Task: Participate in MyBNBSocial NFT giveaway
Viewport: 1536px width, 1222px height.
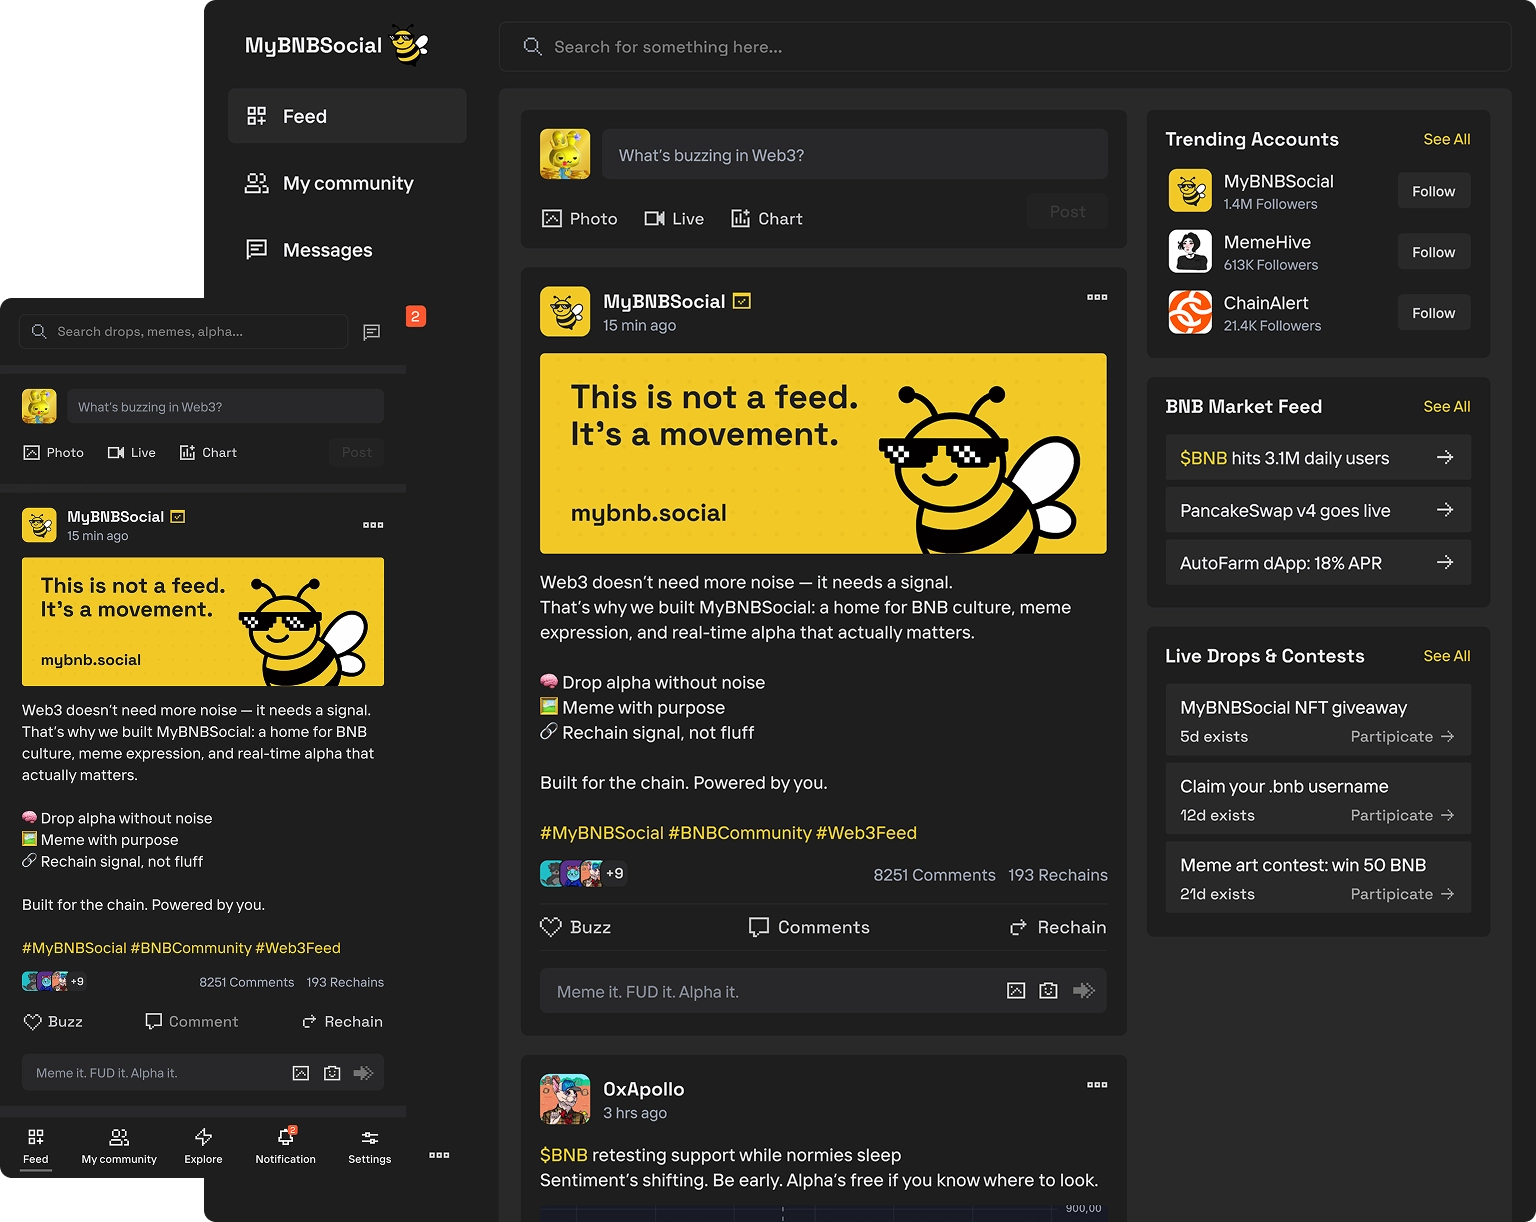Action: 1402,736
